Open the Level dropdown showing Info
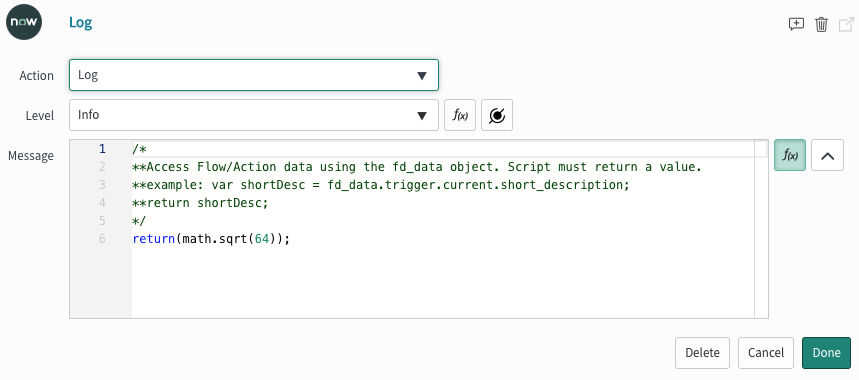Viewport: 859px width, 380px height. click(x=254, y=115)
